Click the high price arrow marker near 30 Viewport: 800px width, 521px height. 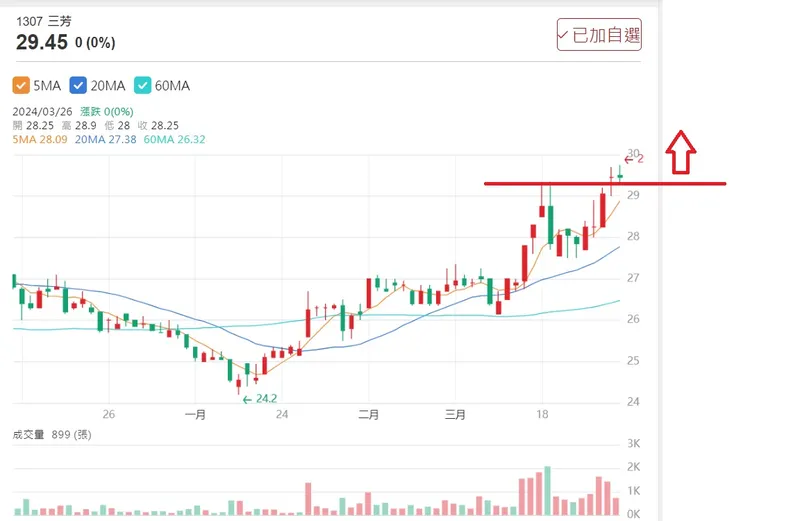pos(633,159)
